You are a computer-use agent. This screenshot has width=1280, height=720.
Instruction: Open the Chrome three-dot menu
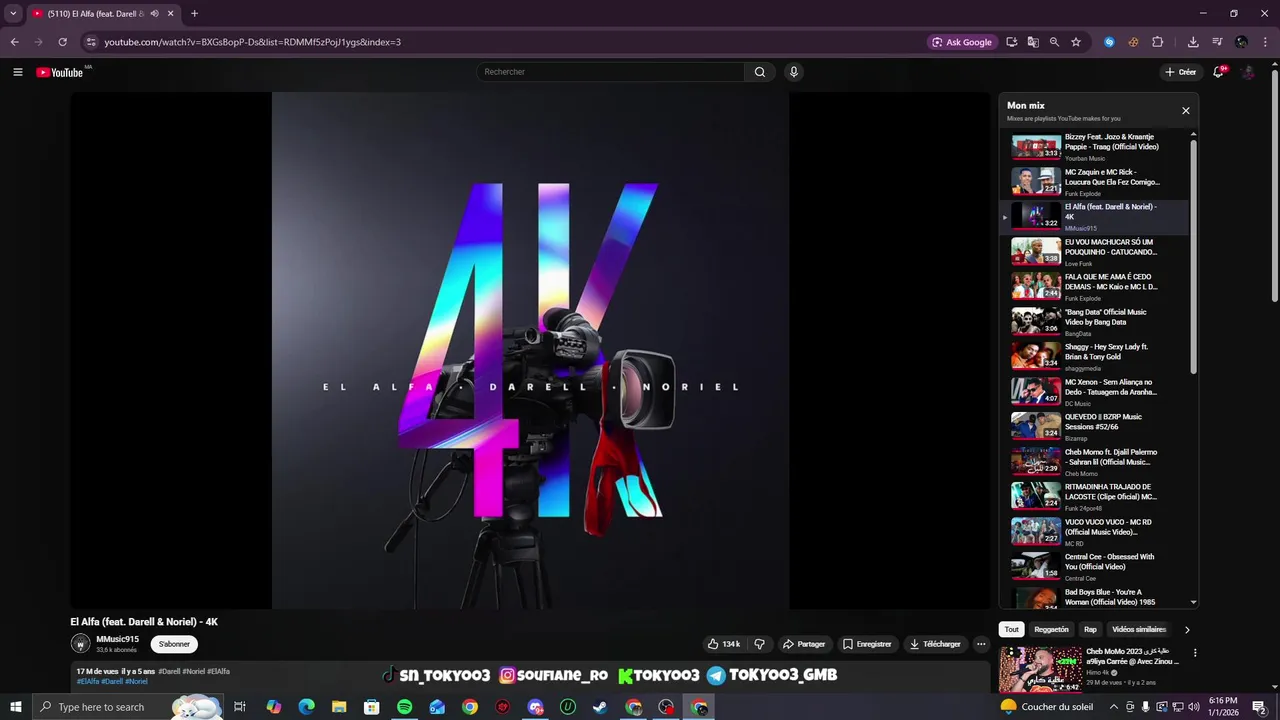click(x=1265, y=42)
